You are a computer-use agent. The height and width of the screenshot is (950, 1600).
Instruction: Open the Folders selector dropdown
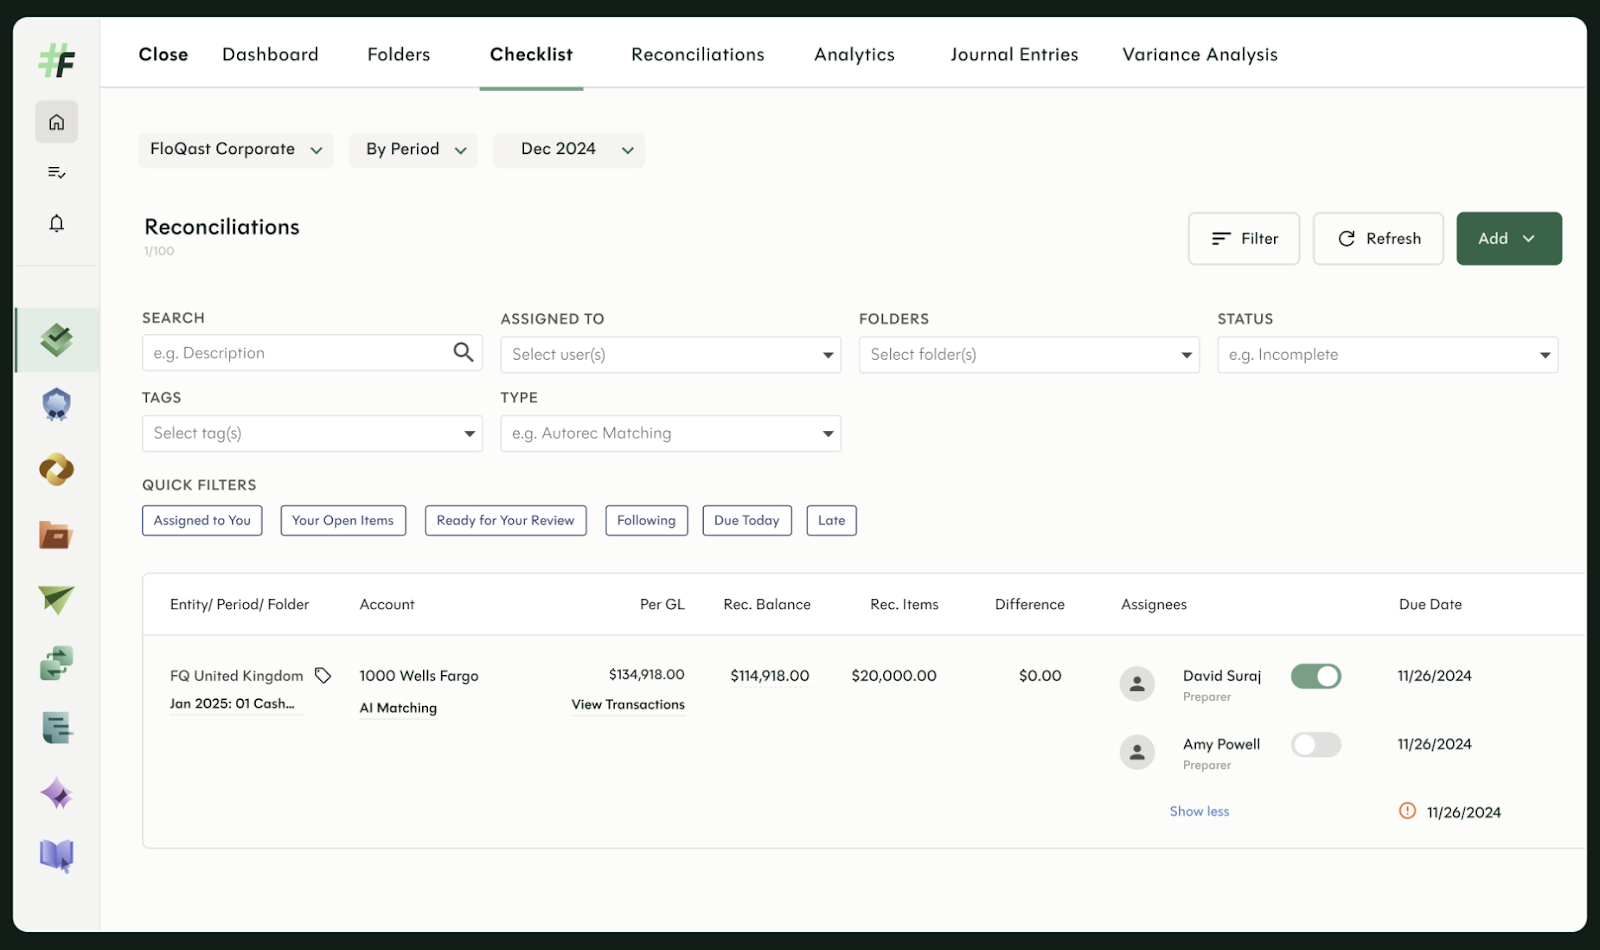point(1029,355)
